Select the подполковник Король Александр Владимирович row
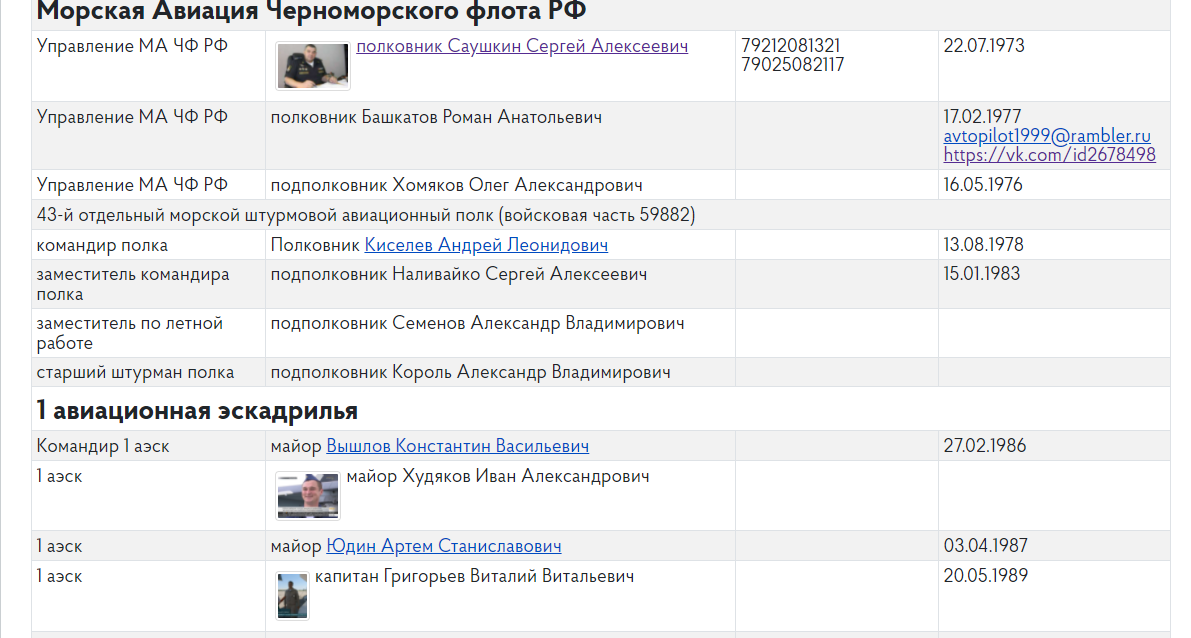Image resolution: width=1191 pixels, height=638 pixels. coord(471,372)
